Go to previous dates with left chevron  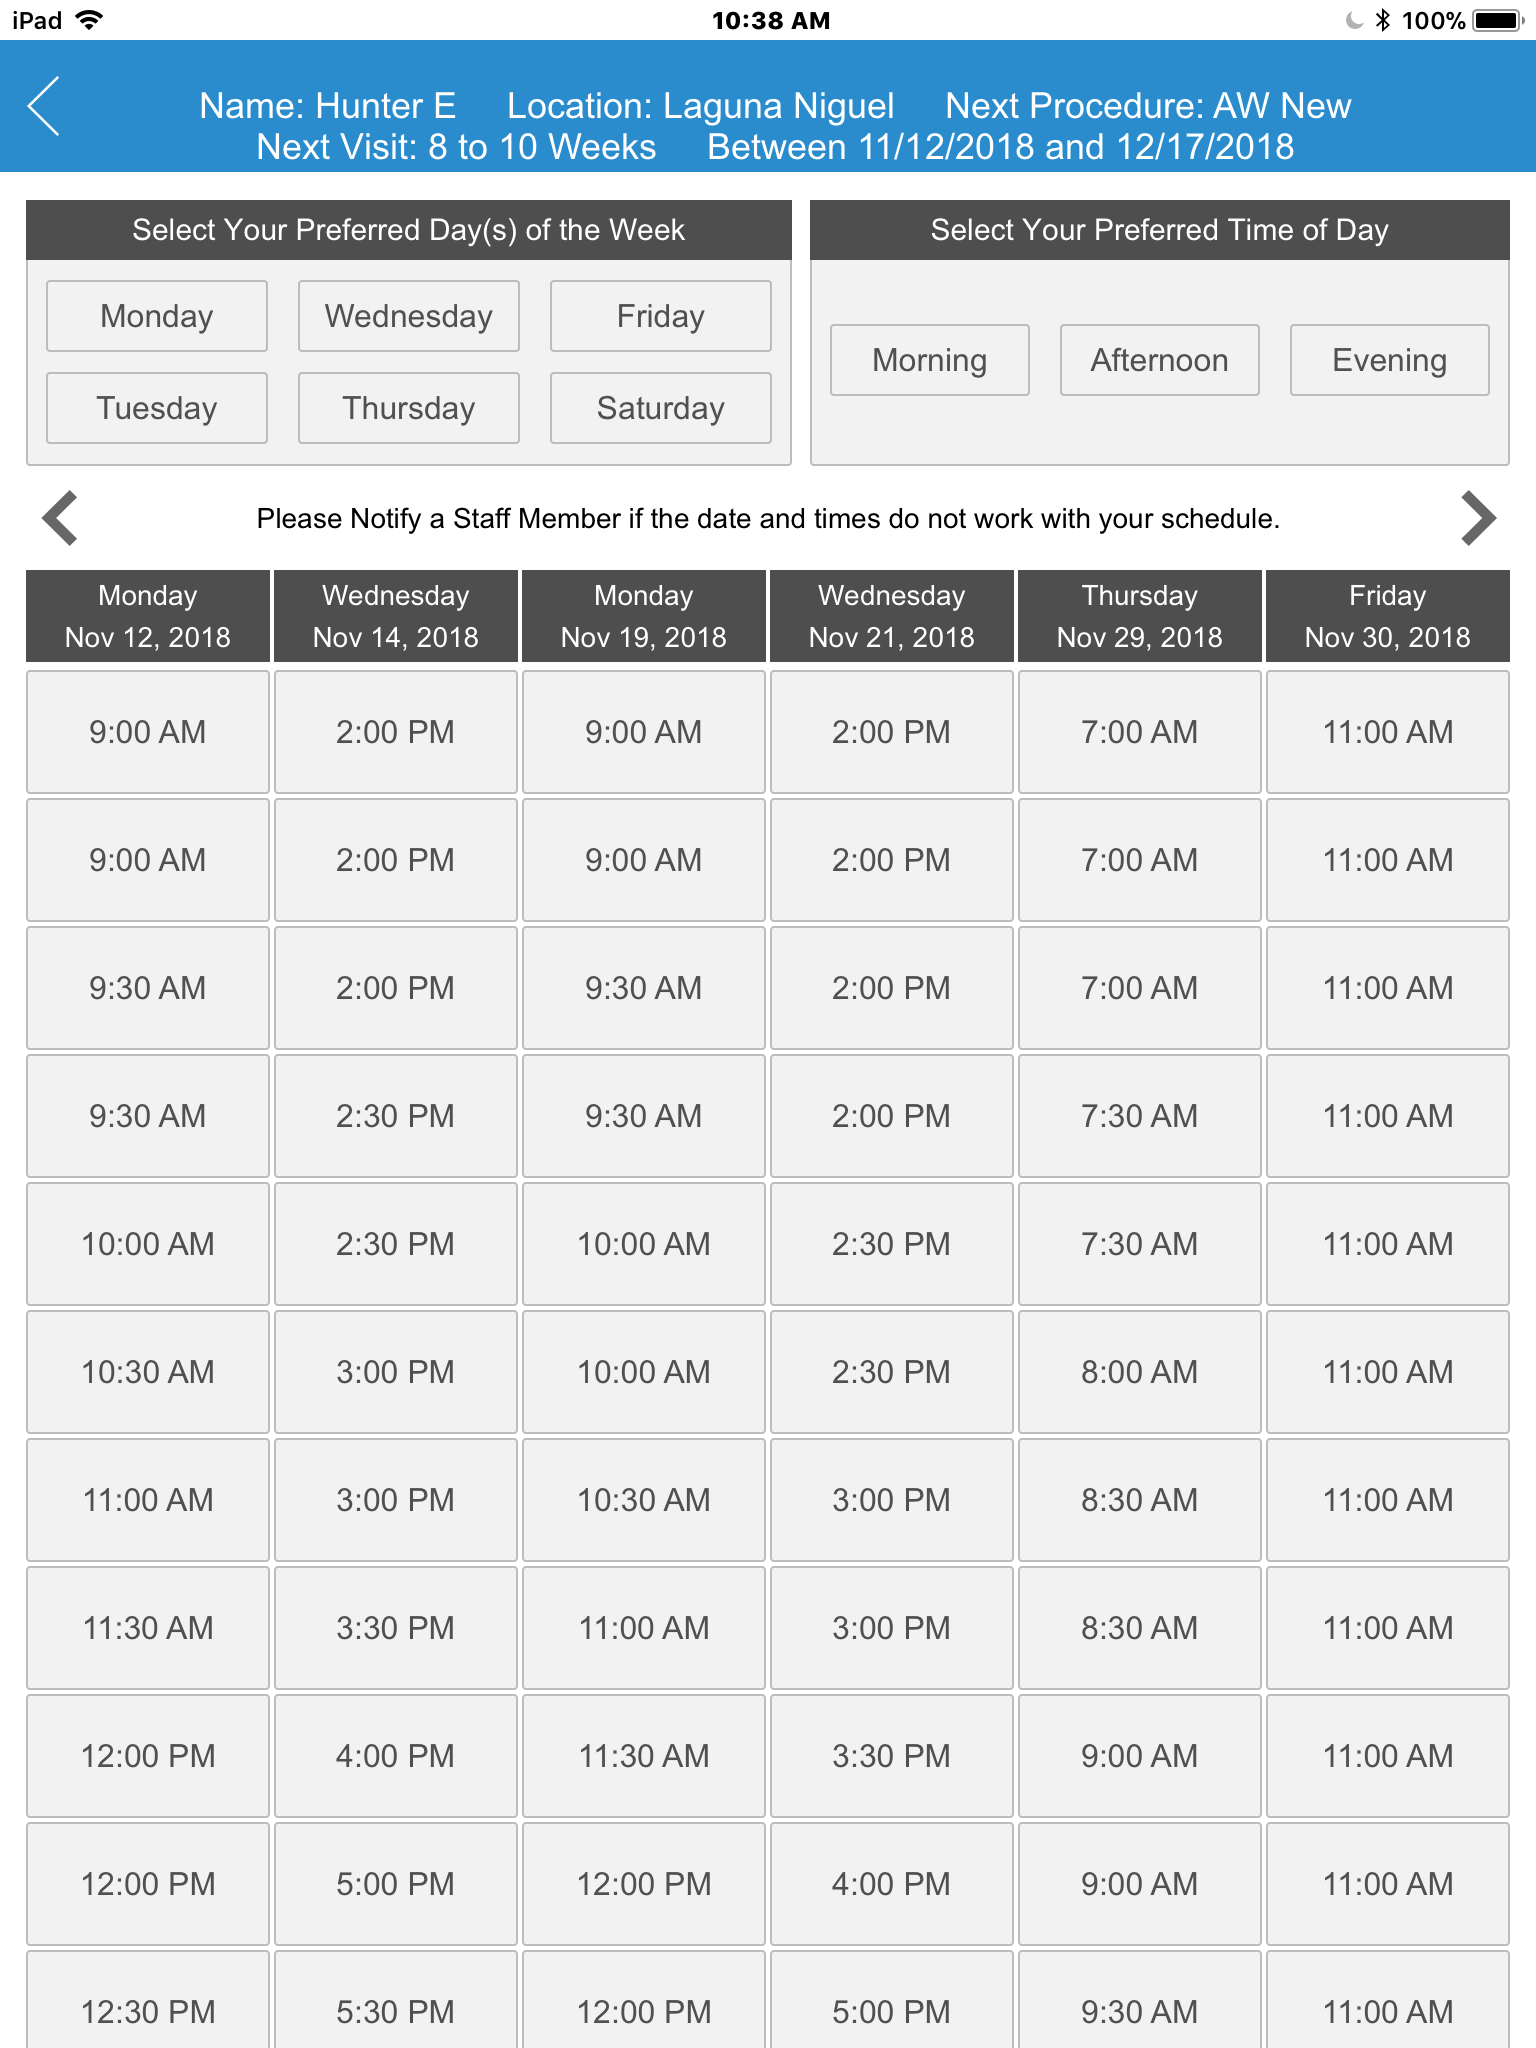pos(60,518)
